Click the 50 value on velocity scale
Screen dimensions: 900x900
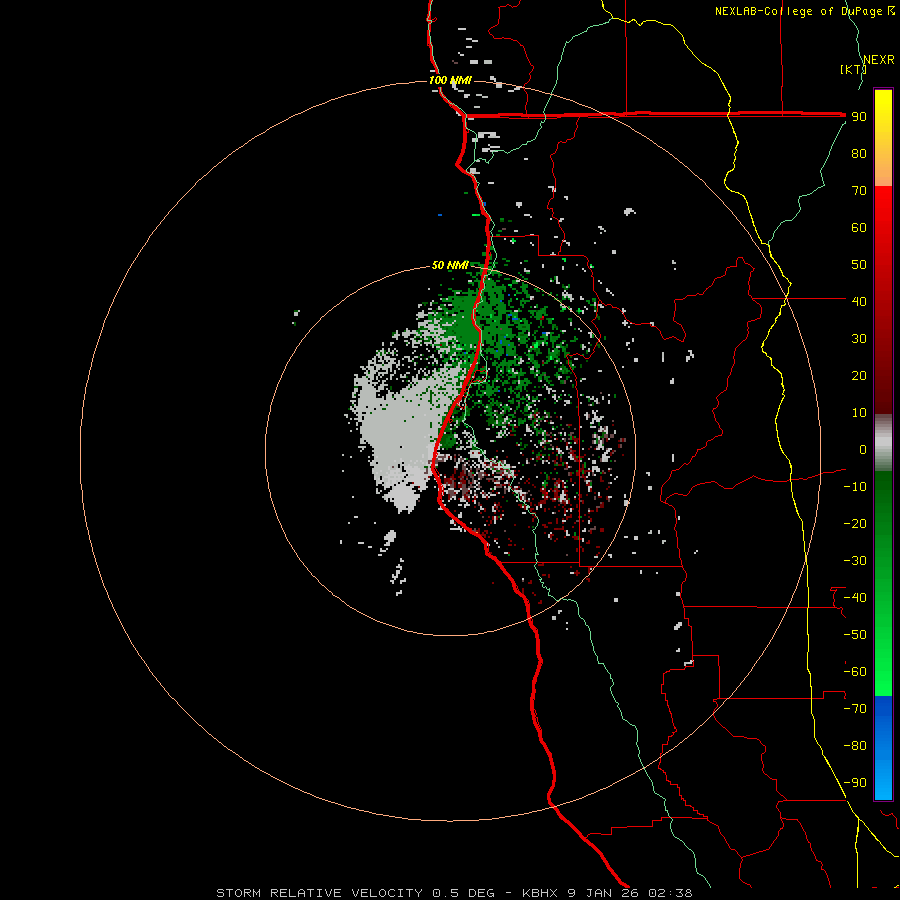859,265
